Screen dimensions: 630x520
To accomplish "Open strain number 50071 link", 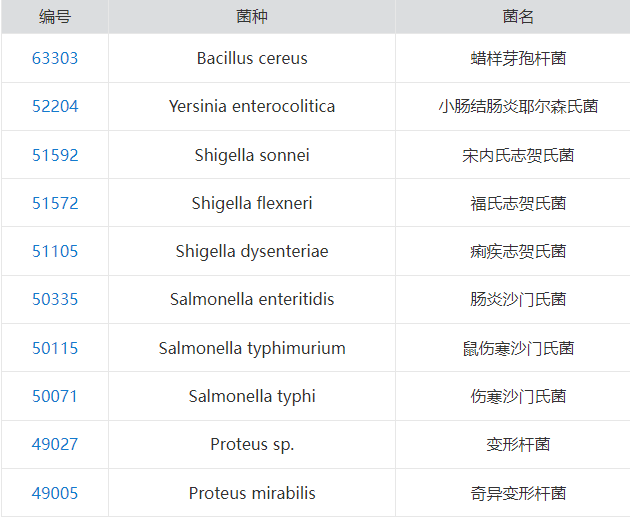I will coord(55,396).
